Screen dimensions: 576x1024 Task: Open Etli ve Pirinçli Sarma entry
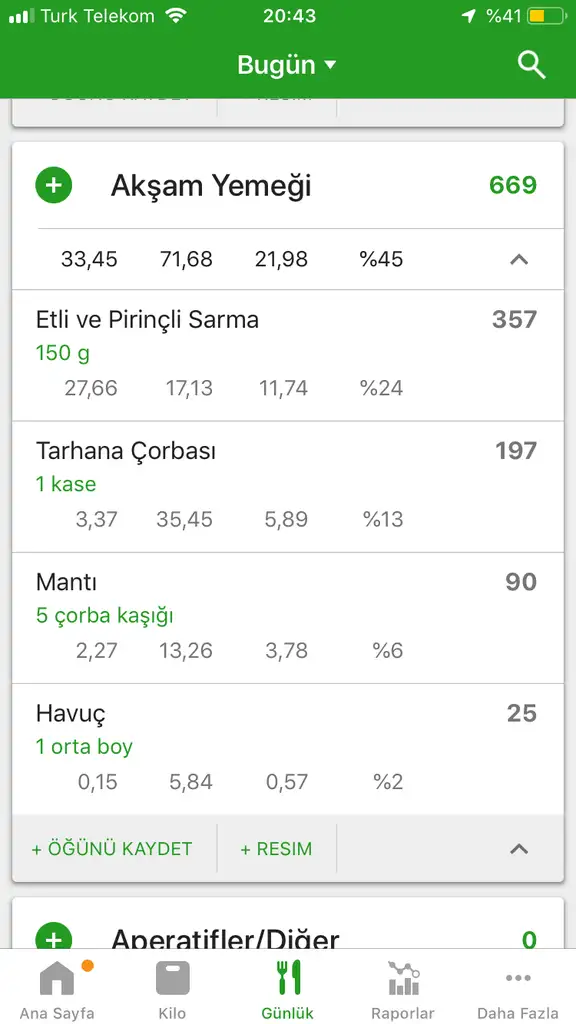[x=288, y=355]
